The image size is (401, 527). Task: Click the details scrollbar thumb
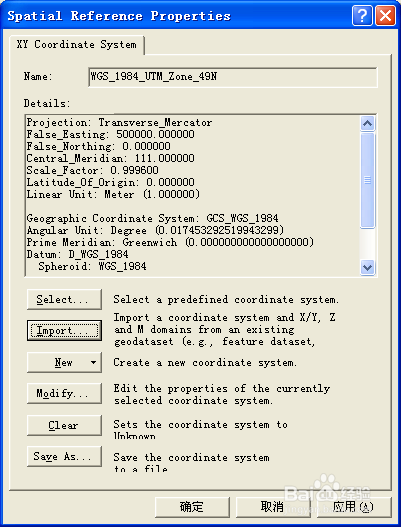click(367, 180)
